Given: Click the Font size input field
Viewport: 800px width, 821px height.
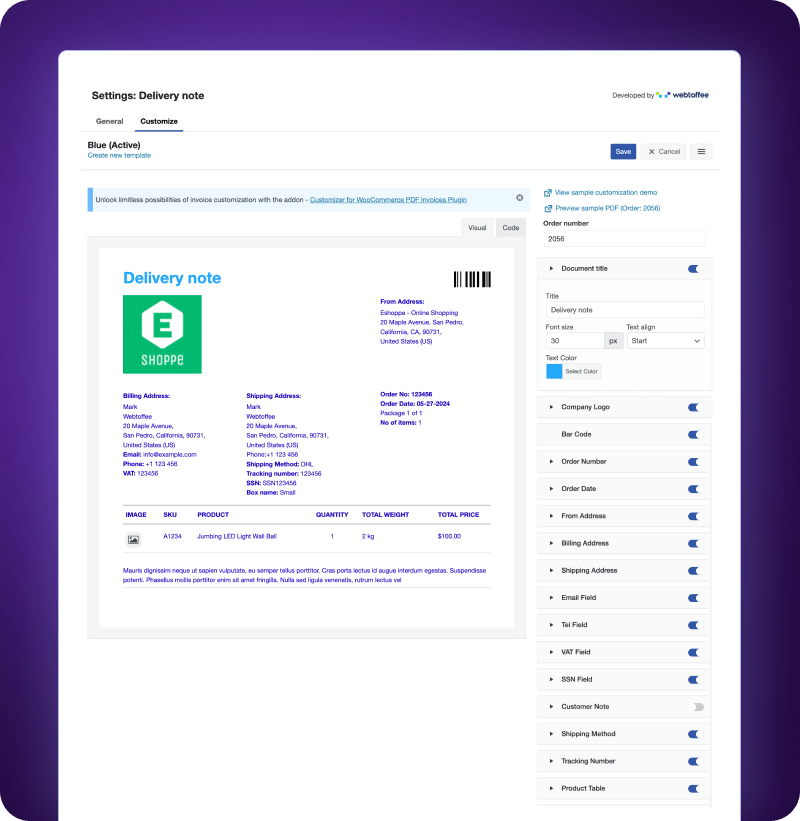Looking at the screenshot, I should tap(575, 341).
